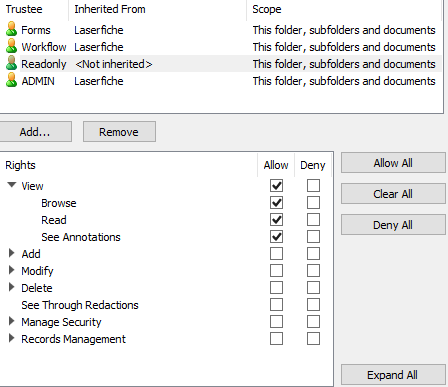The image size is (448, 387).
Task: Select the Browse right label
Action: 59,203
